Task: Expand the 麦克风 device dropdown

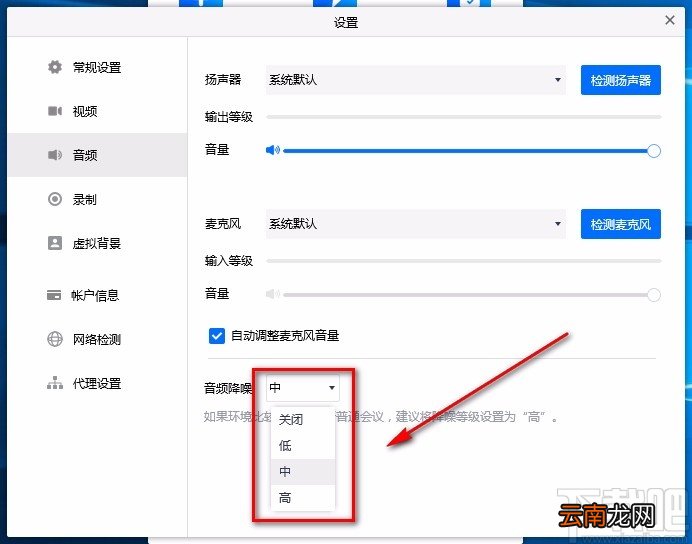Action: tap(415, 224)
